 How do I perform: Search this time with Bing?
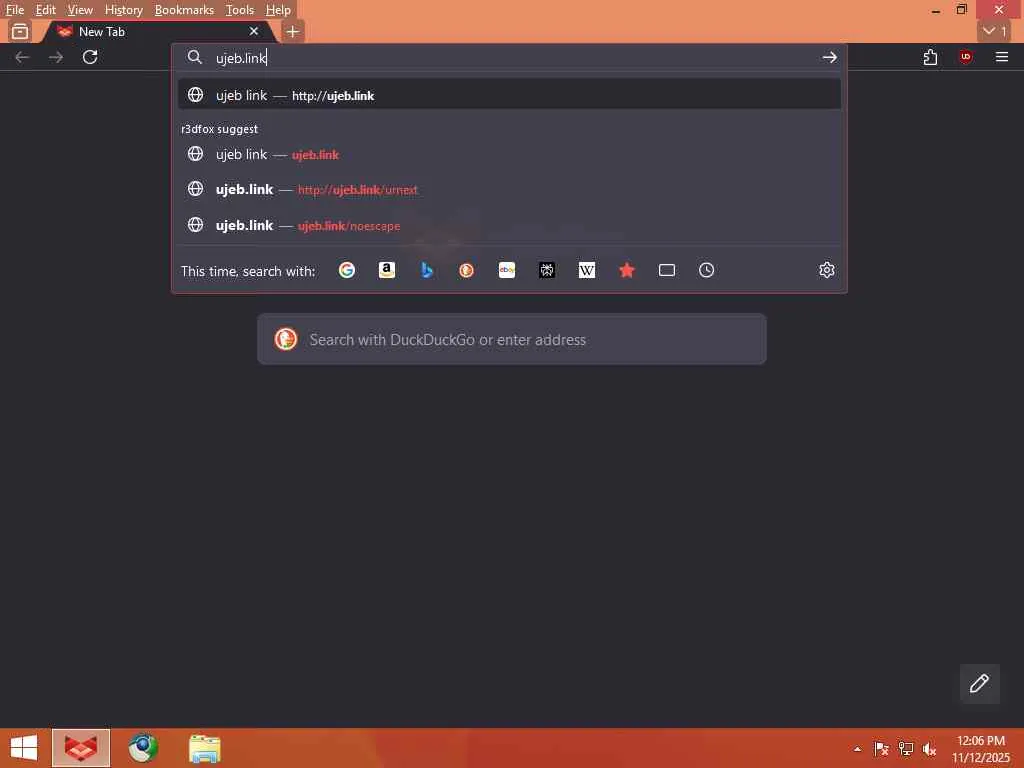(x=426, y=270)
